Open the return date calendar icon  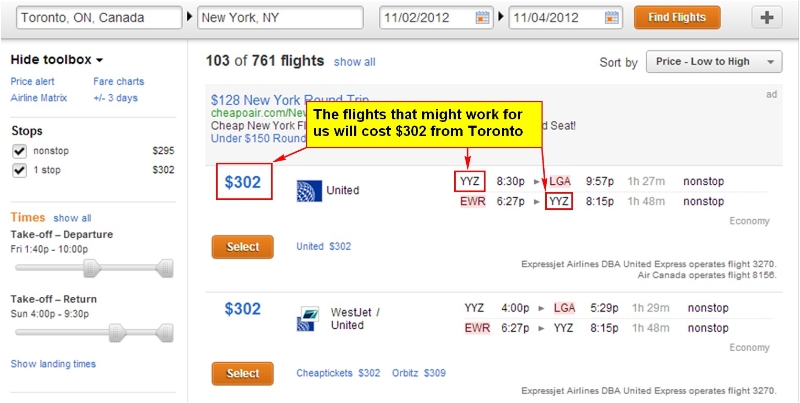[x=611, y=18]
